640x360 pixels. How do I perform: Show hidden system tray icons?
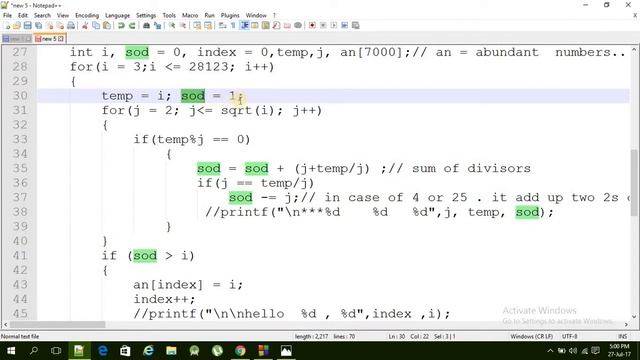550,351
